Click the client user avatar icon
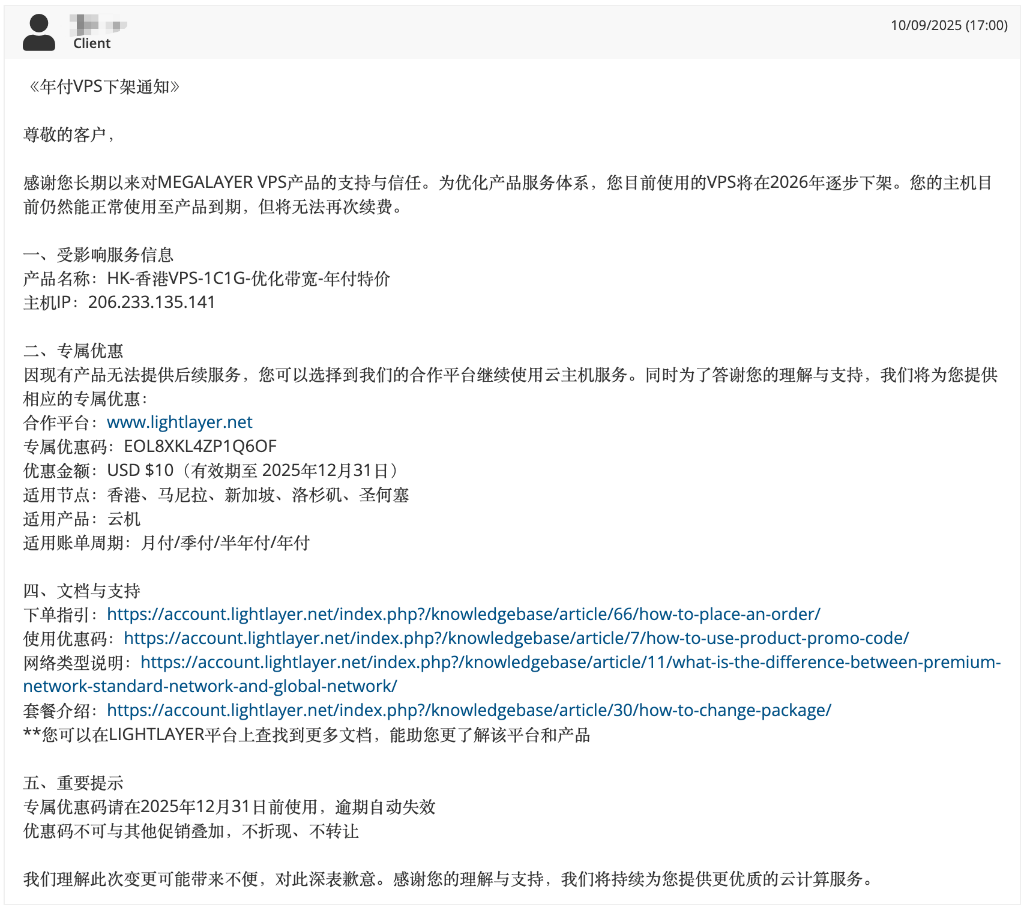The width and height of the screenshot is (1024, 906). point(39,33)
